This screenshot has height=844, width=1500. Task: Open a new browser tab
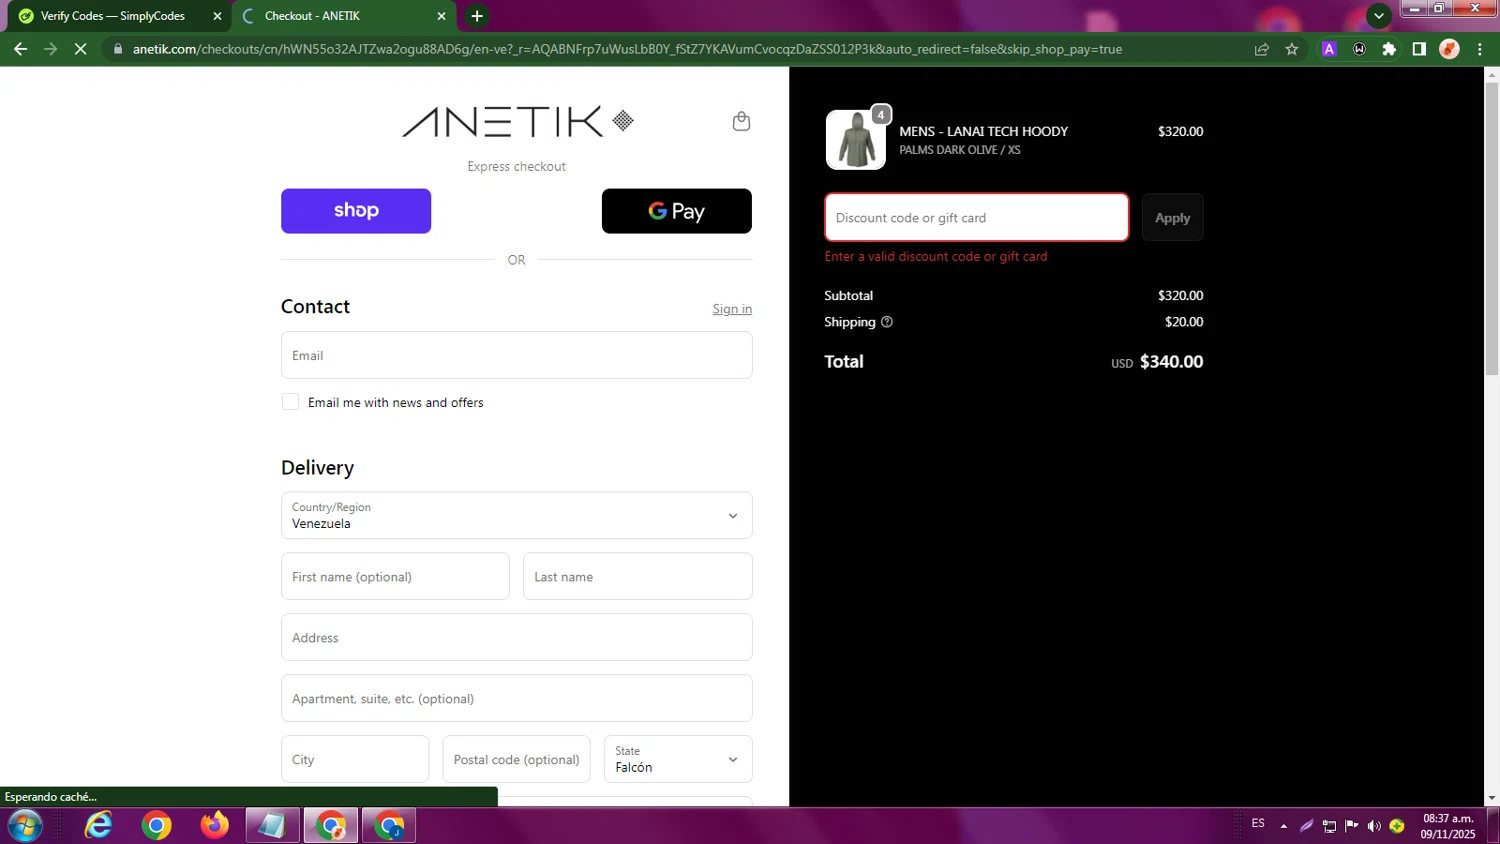coord(477,16)
